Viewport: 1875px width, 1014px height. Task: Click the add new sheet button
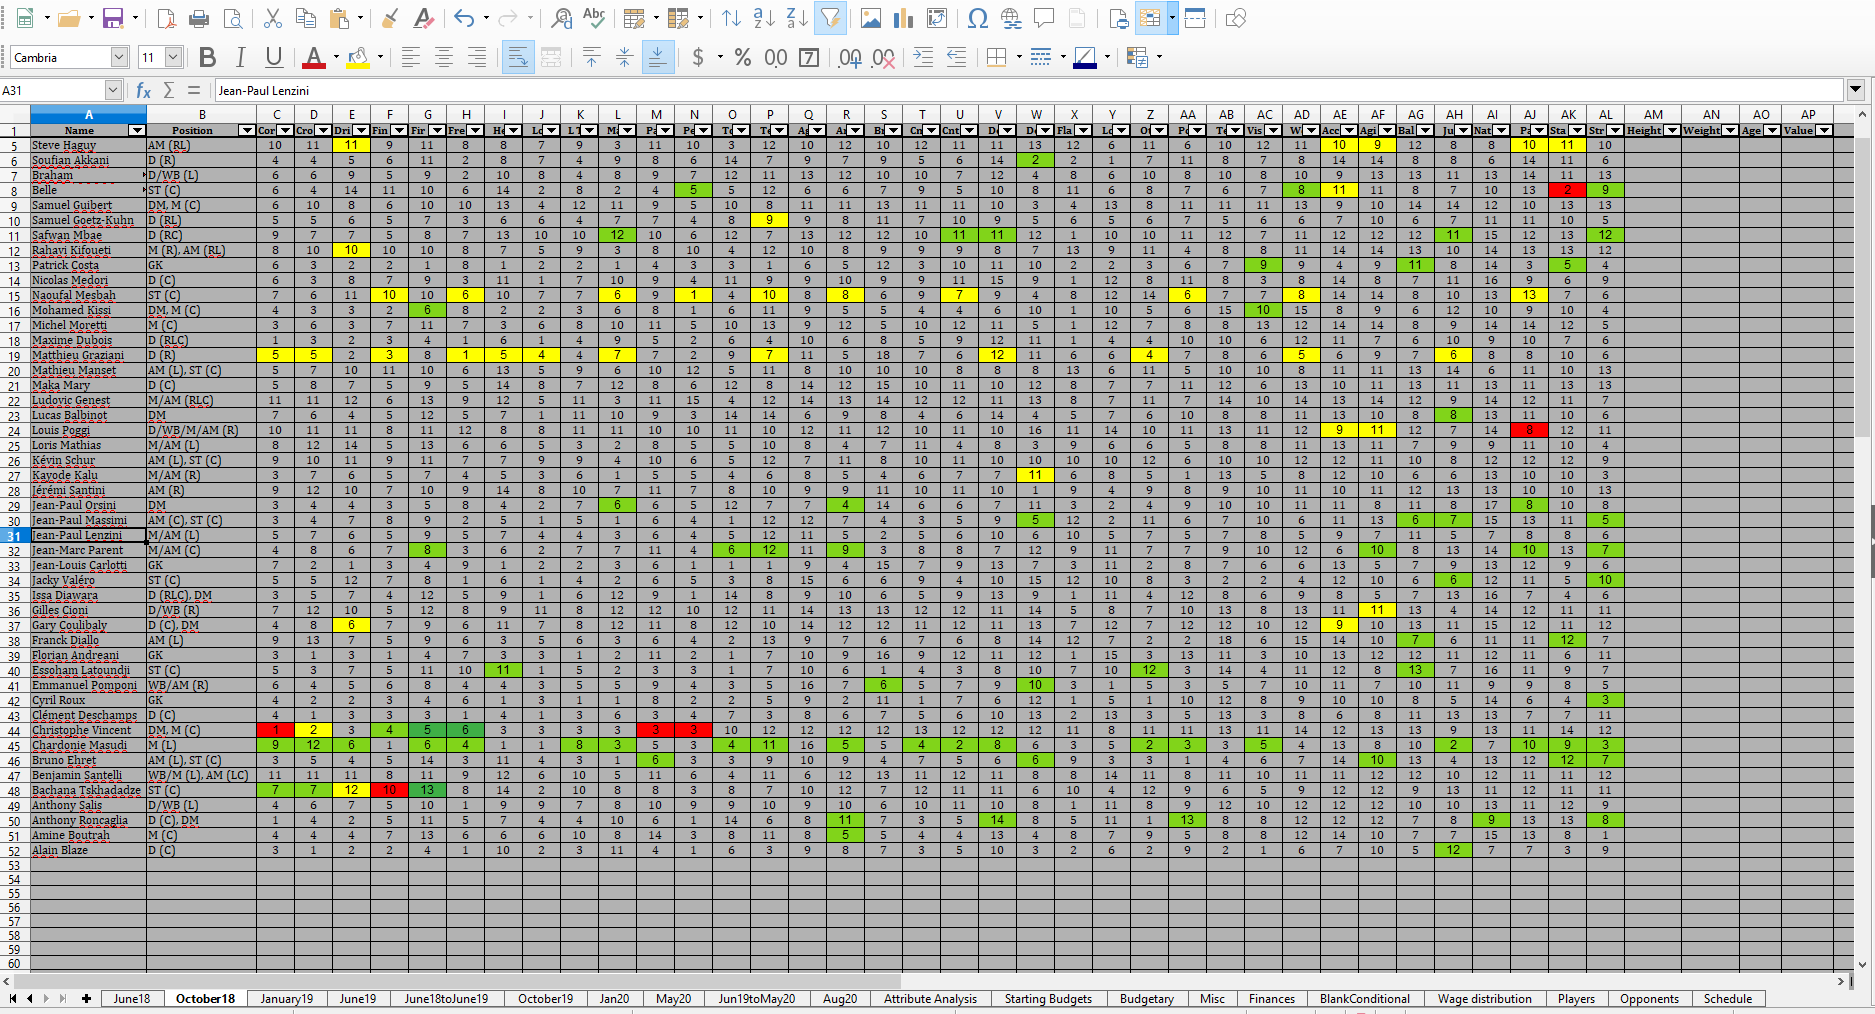87,998
